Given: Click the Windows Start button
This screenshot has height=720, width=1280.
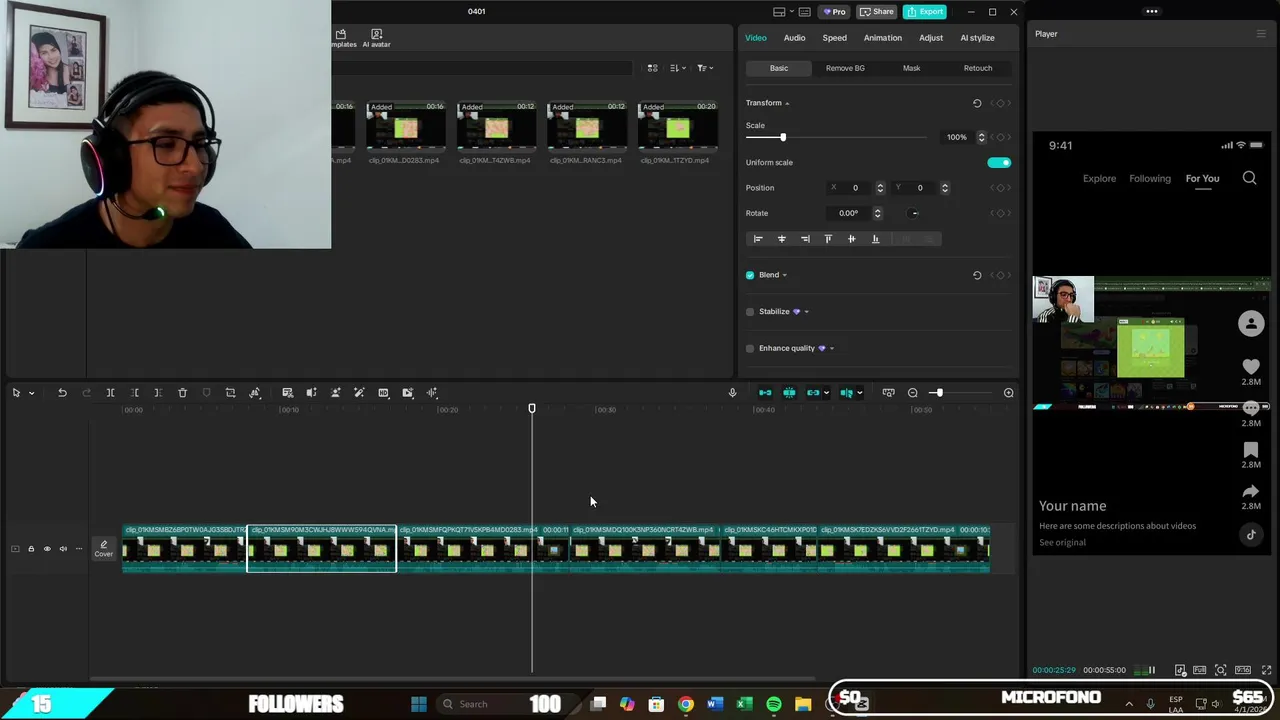Looking at the screenshot, I should click(419, 704).
